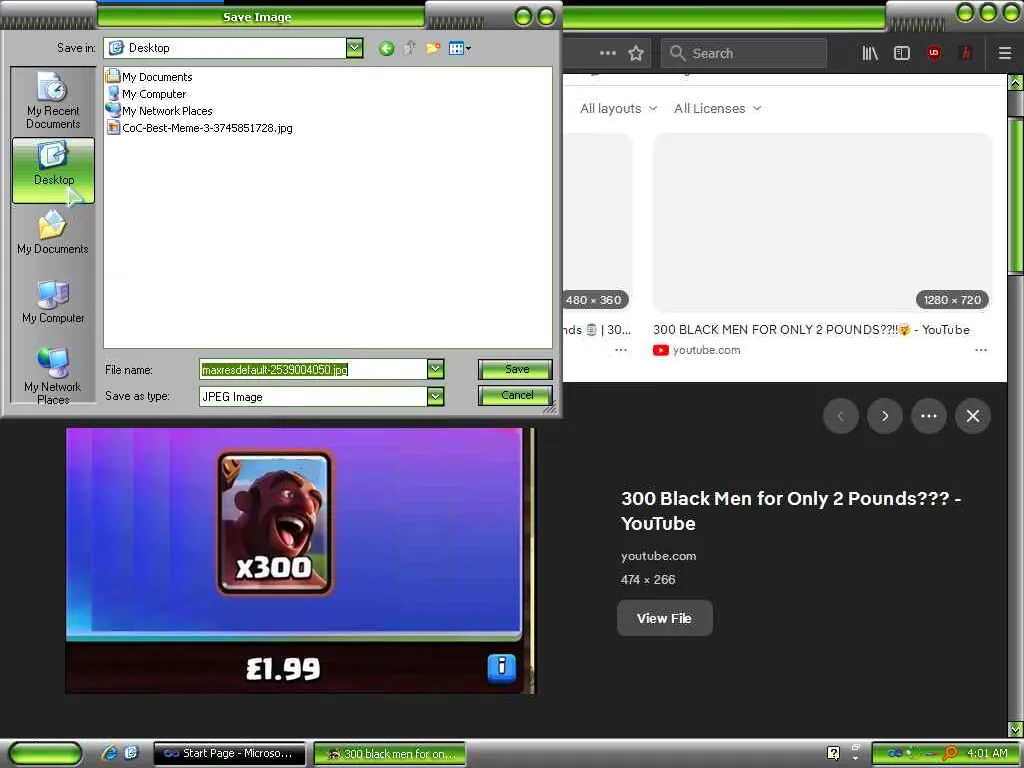The image size is (1024, 768).
Task: Click the orange magnifier tray icon
Action: (950, 753)
